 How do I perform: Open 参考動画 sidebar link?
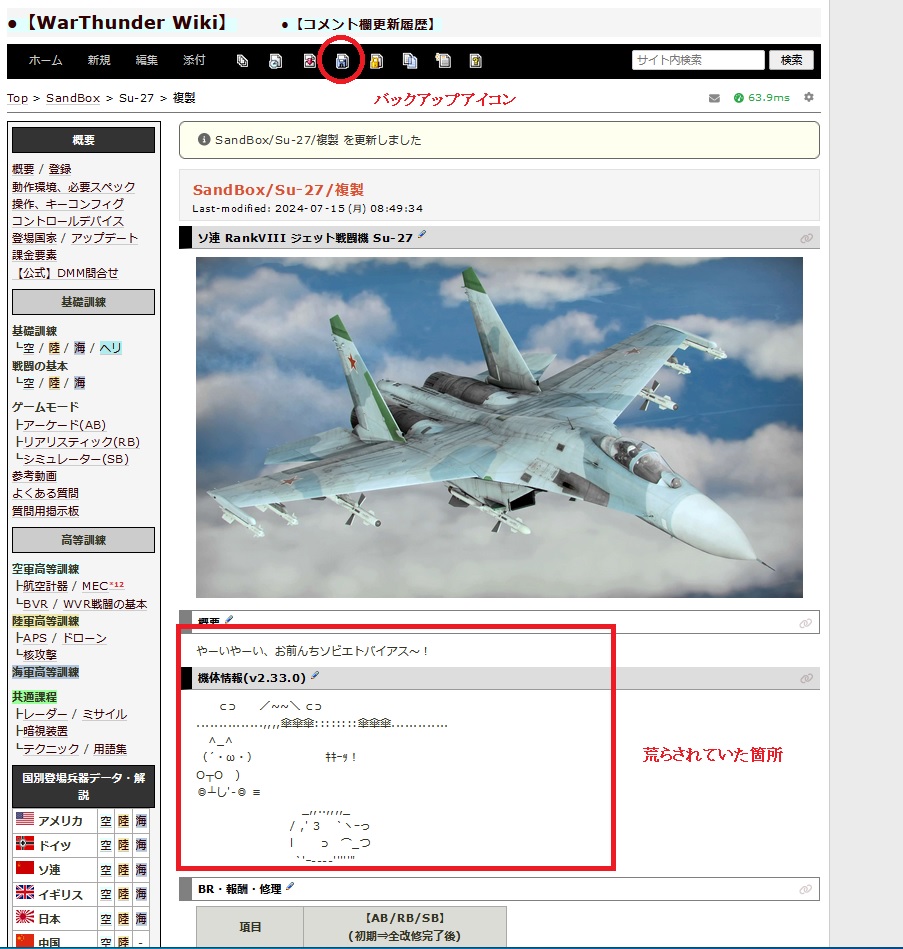tap(34, 476)
